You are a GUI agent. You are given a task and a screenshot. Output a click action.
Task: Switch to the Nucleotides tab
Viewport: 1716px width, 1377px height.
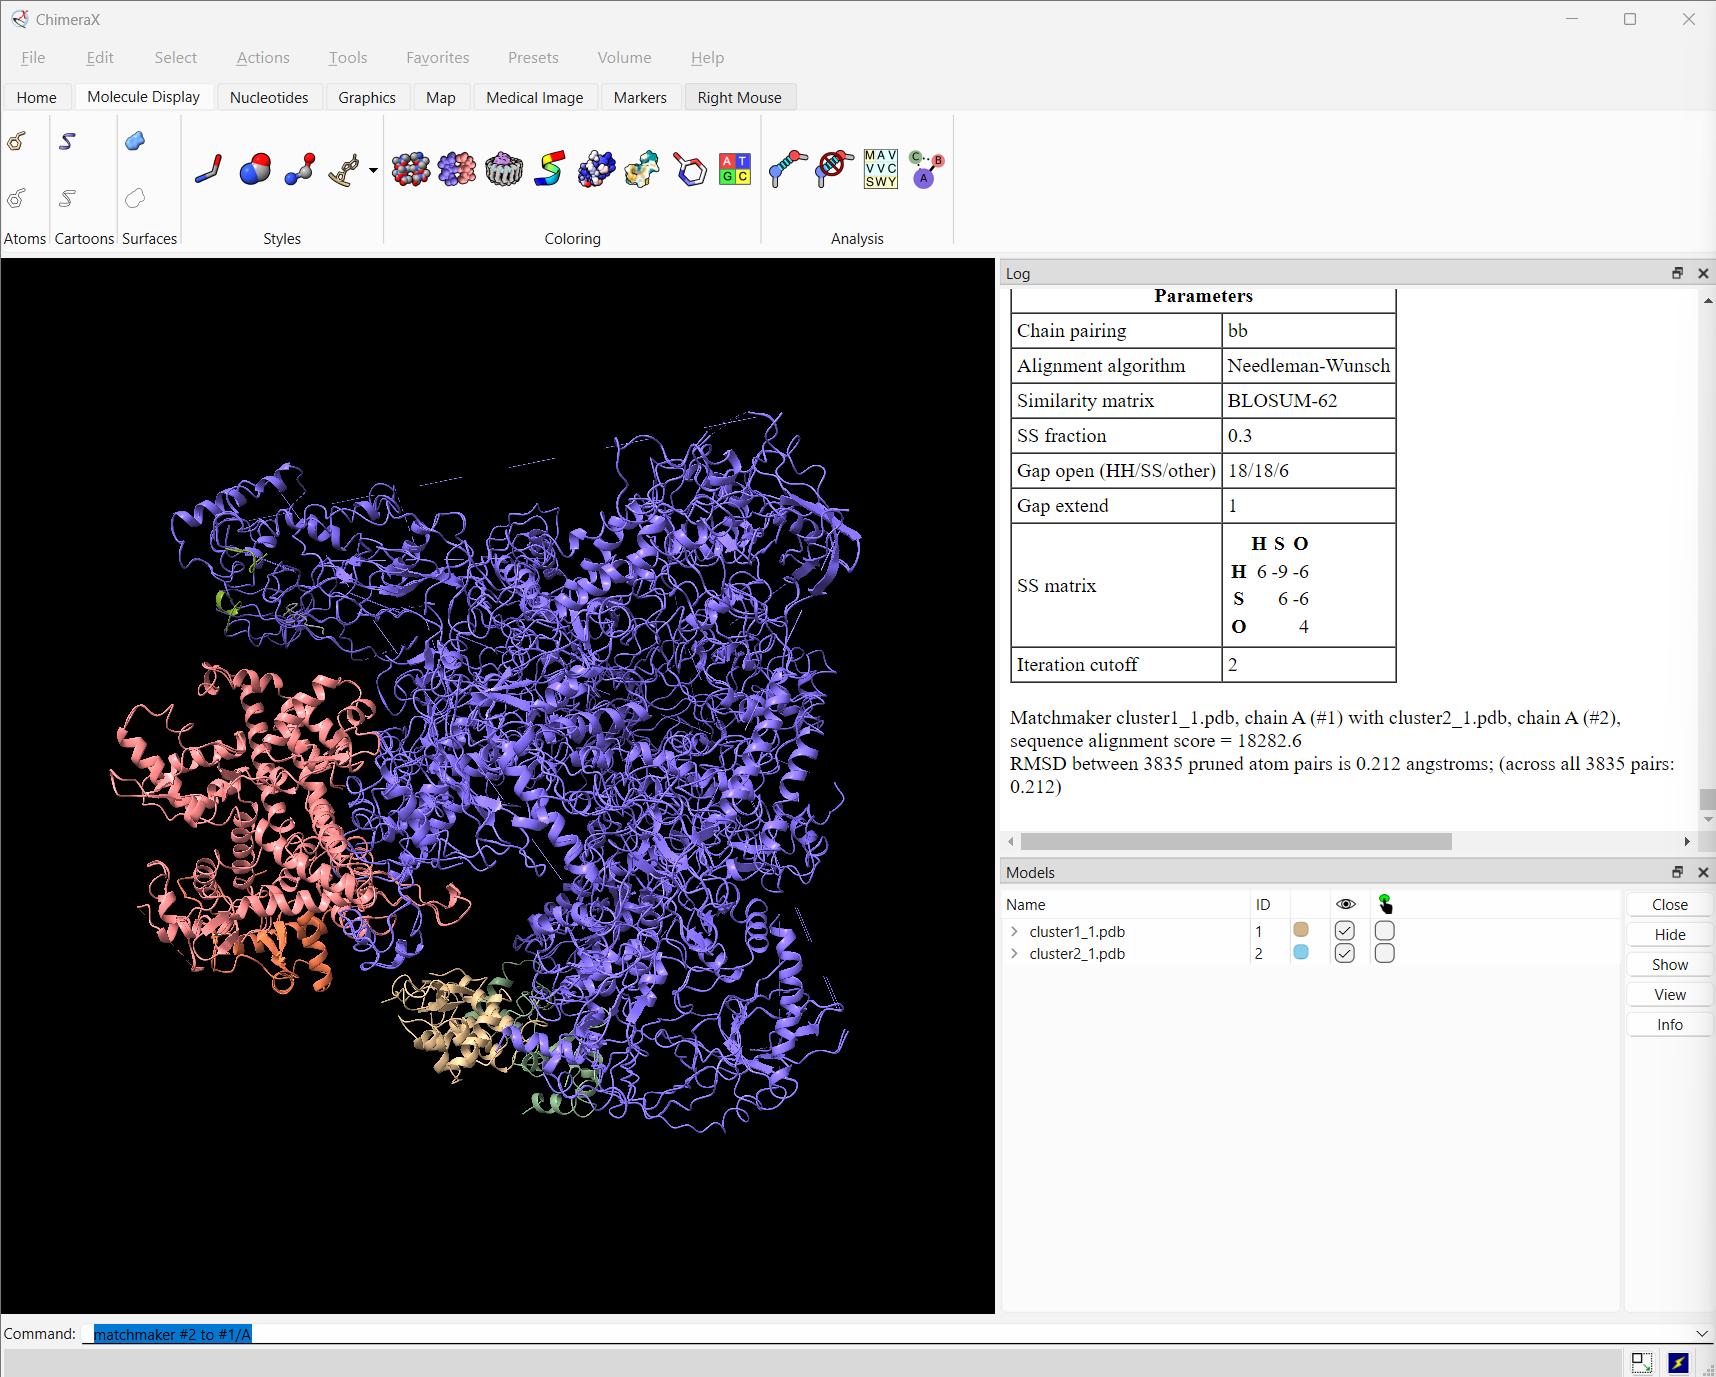[x=269, y=97]
